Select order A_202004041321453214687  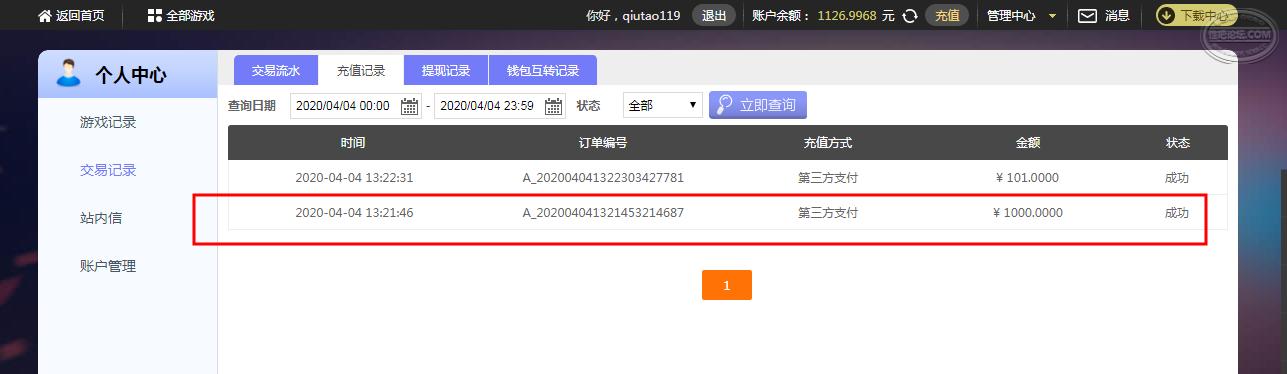click(x=603, y=213)
